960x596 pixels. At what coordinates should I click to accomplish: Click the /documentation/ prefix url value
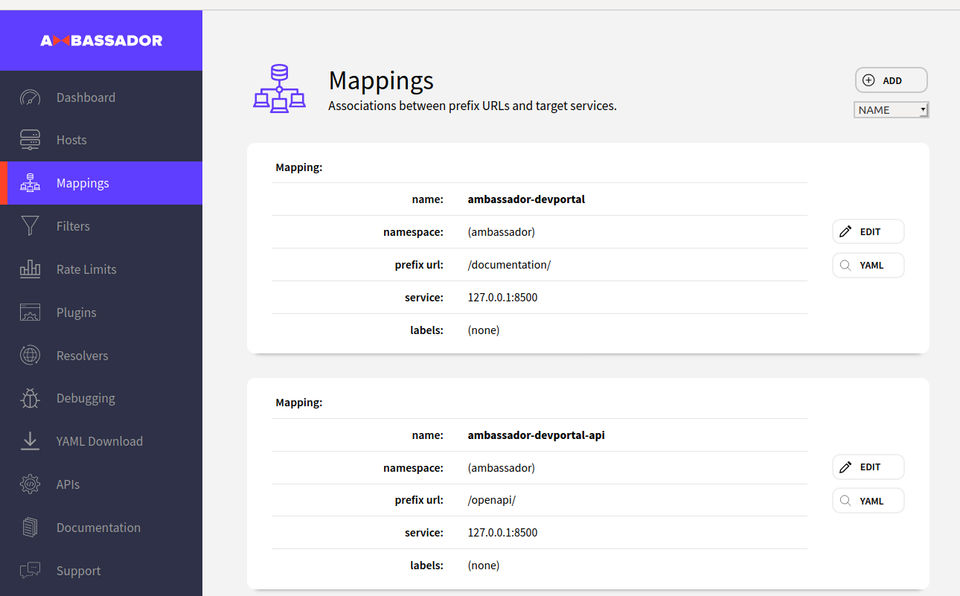509,265
